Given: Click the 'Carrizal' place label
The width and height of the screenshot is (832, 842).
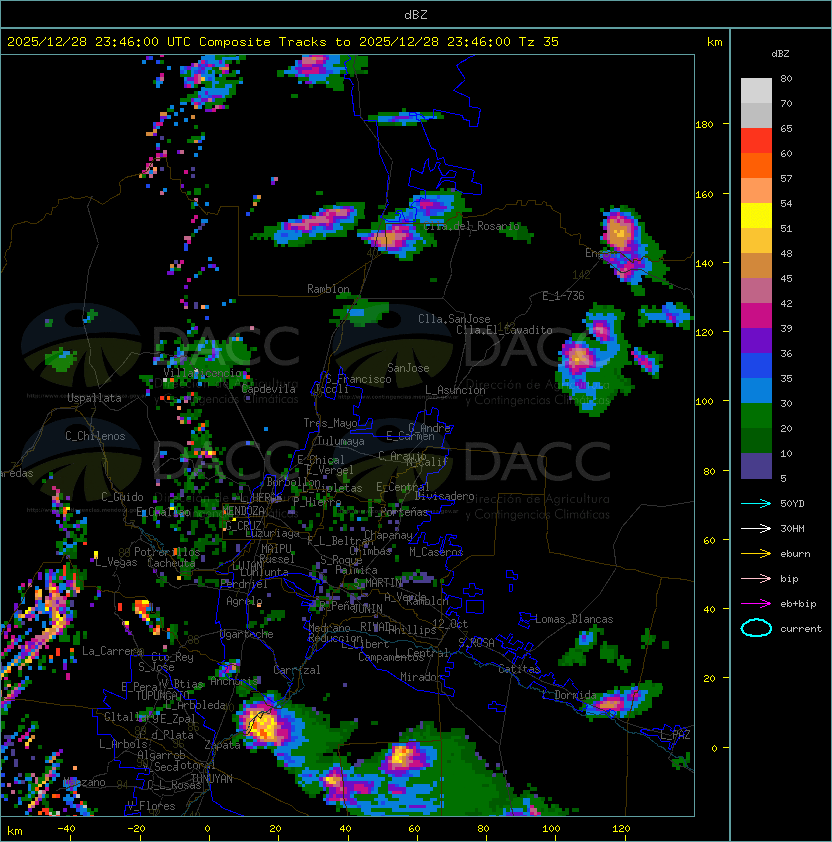Looking at the screenshot, I should point(297,670).
